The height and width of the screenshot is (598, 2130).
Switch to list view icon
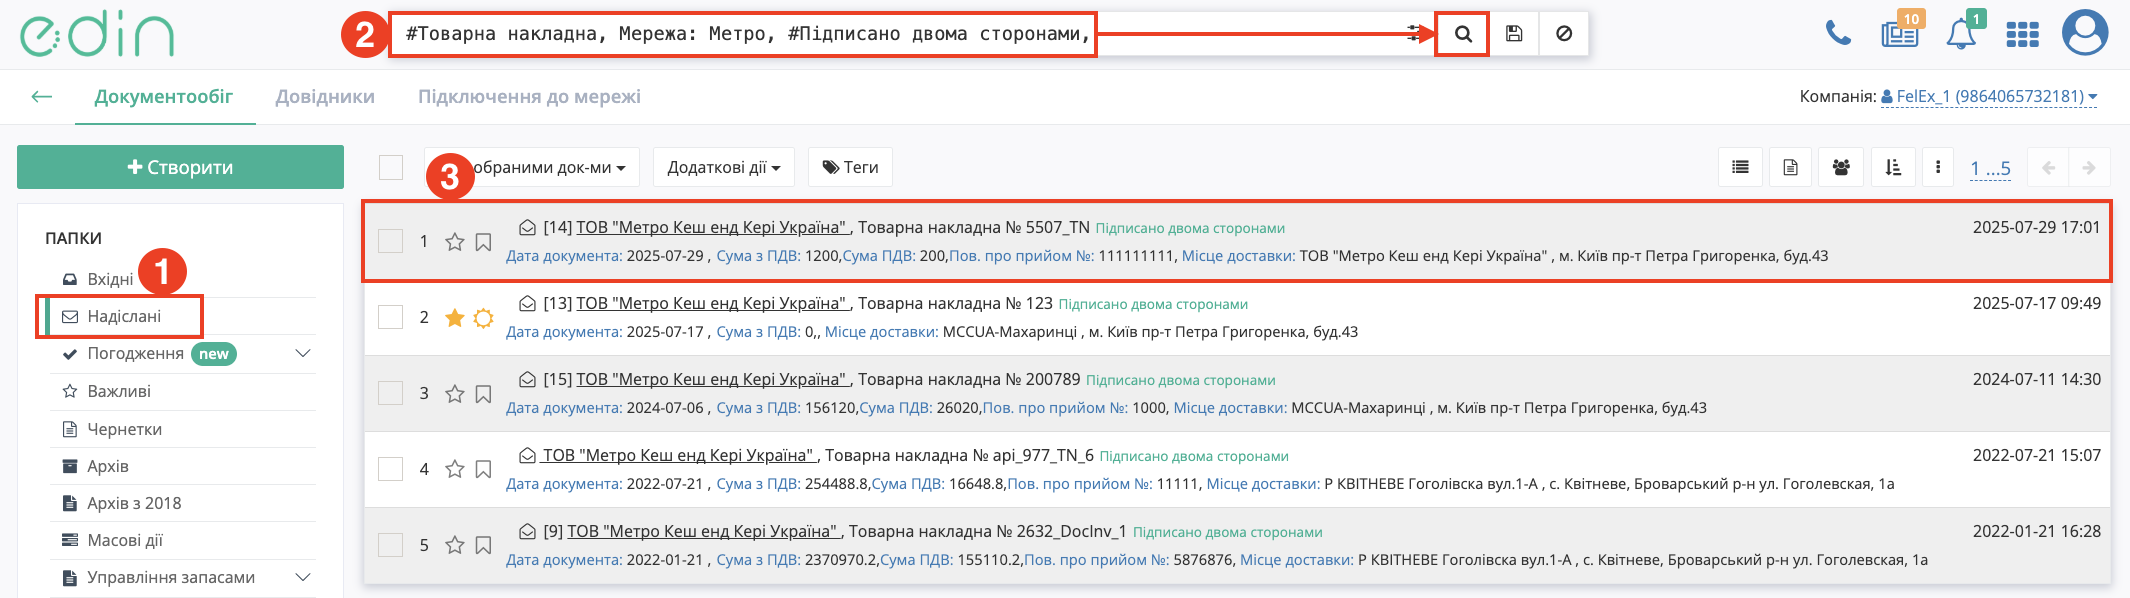1740,167
